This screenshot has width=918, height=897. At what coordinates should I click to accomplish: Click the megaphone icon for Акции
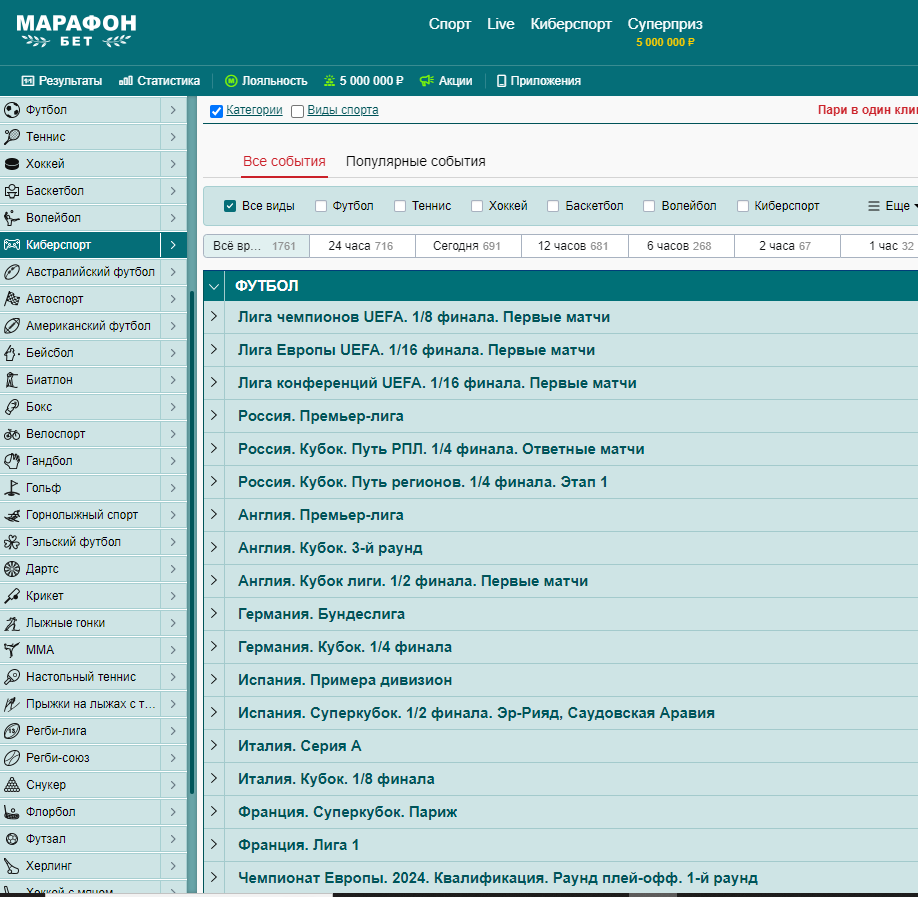point(427,81)
